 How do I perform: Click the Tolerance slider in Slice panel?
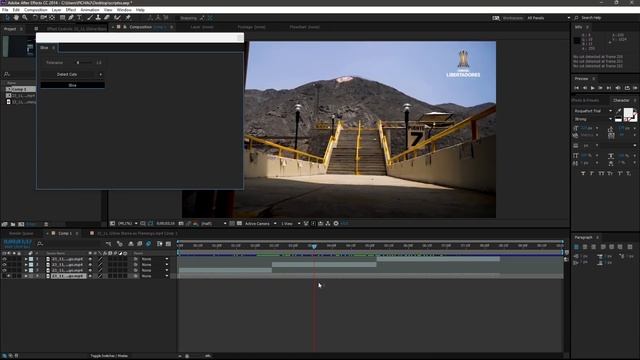pos(84,63)
